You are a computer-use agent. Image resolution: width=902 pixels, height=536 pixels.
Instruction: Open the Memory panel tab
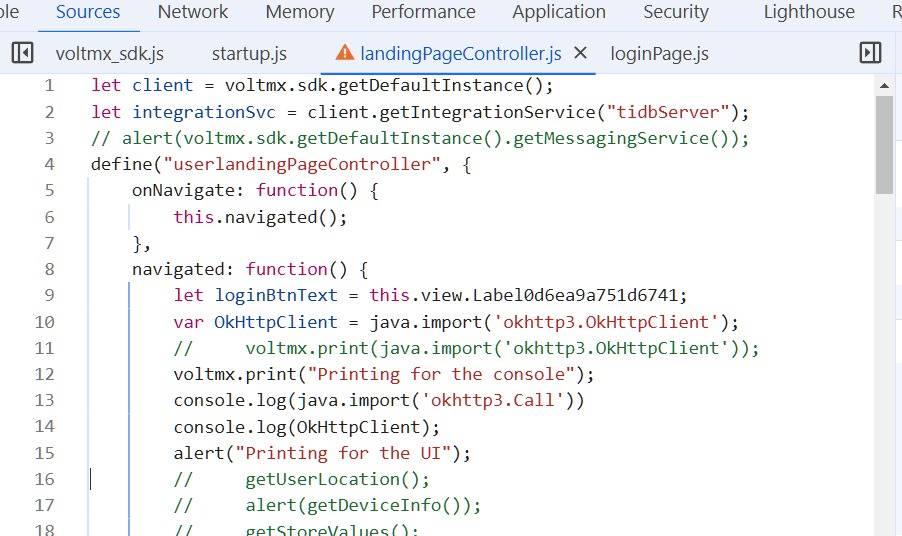coord(300,12)
